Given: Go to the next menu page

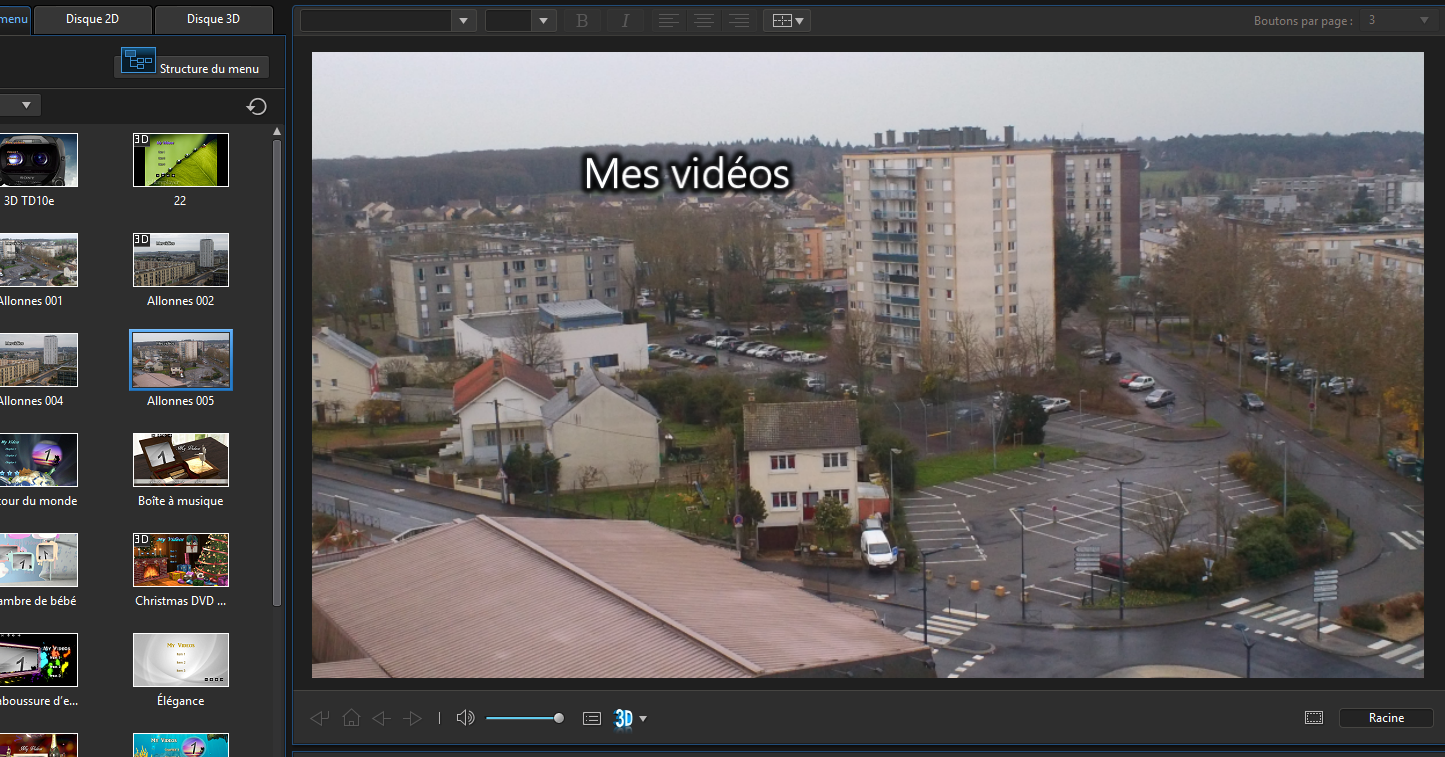Looking at the screenshot, I should point(412,718).
